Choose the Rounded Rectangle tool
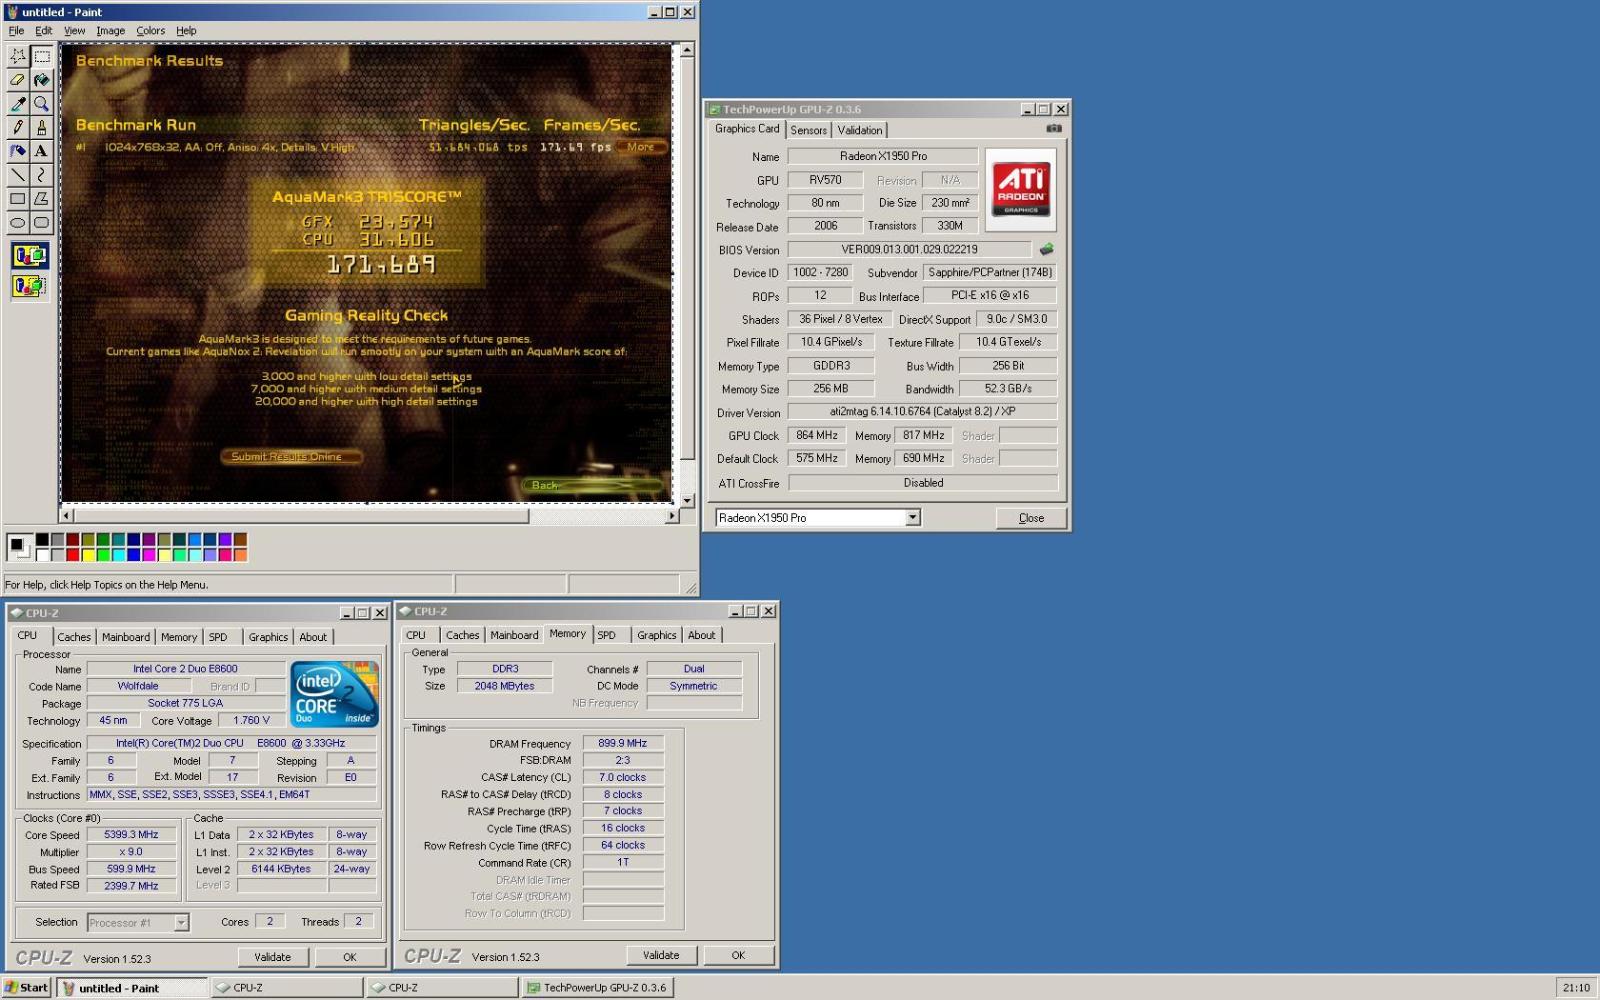 (42, 224)
